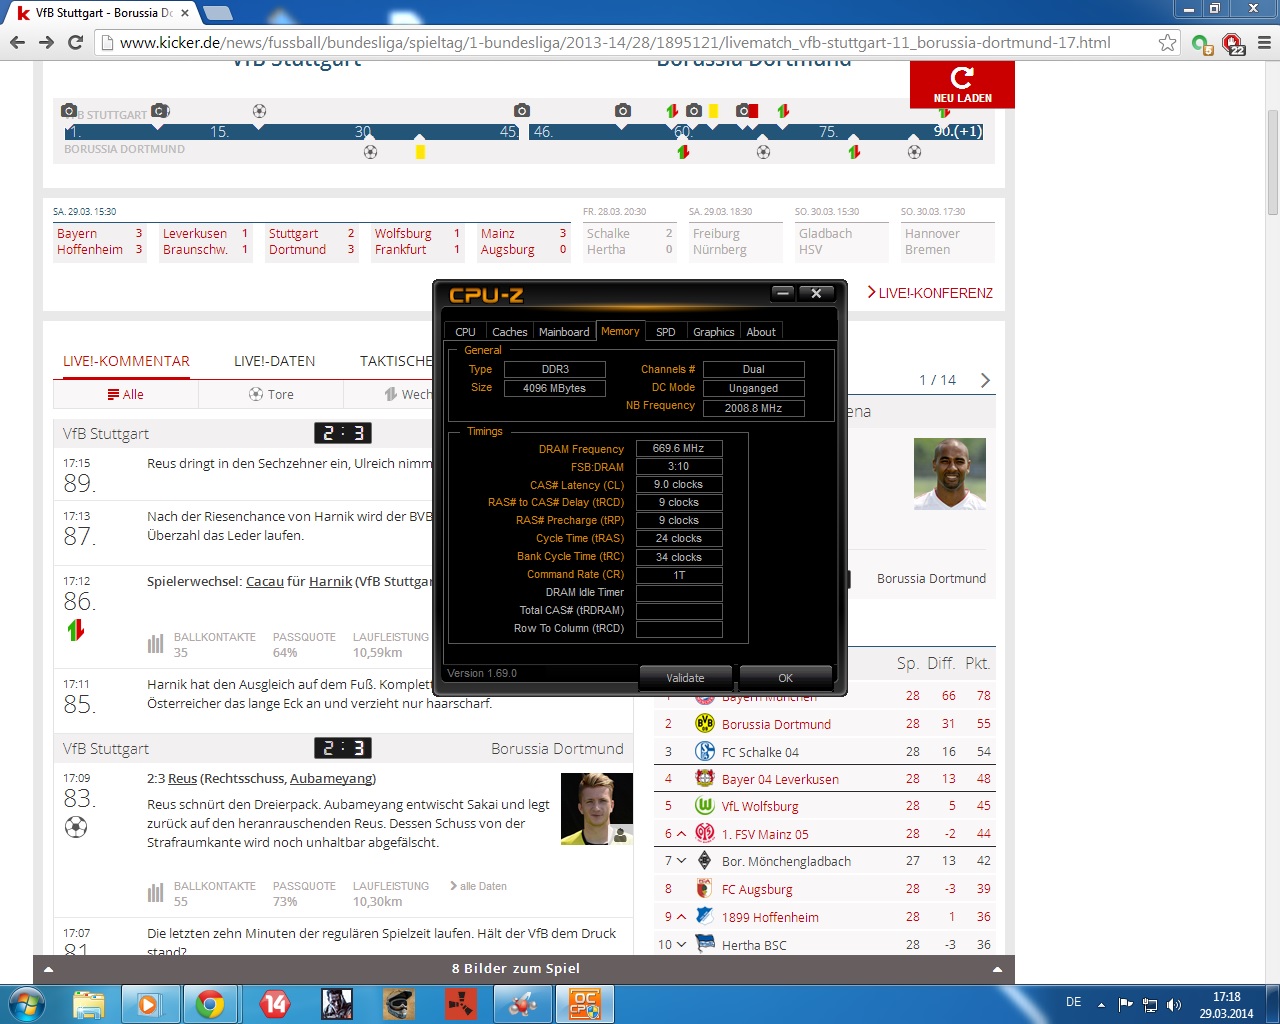Open Bayern vs Hoffenheim score box
Screen dimensions: 1280x1024
(99, 242)
